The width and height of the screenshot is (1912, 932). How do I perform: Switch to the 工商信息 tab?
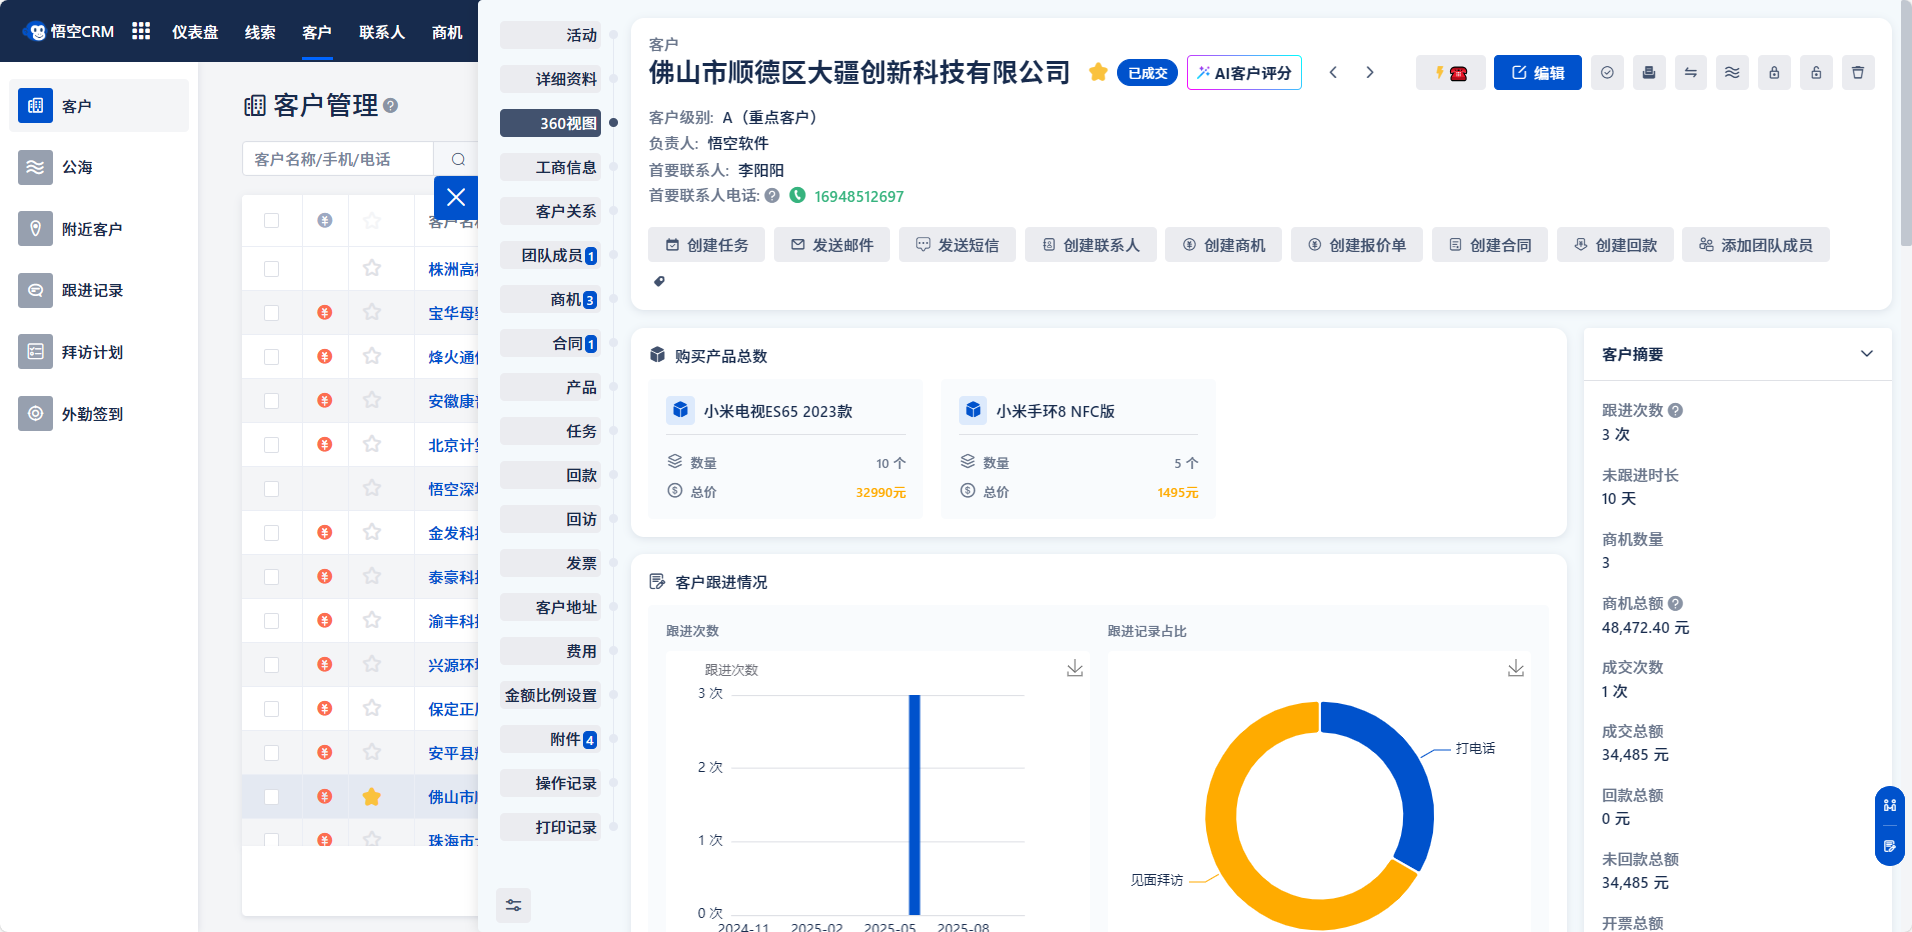pos(550,167)
